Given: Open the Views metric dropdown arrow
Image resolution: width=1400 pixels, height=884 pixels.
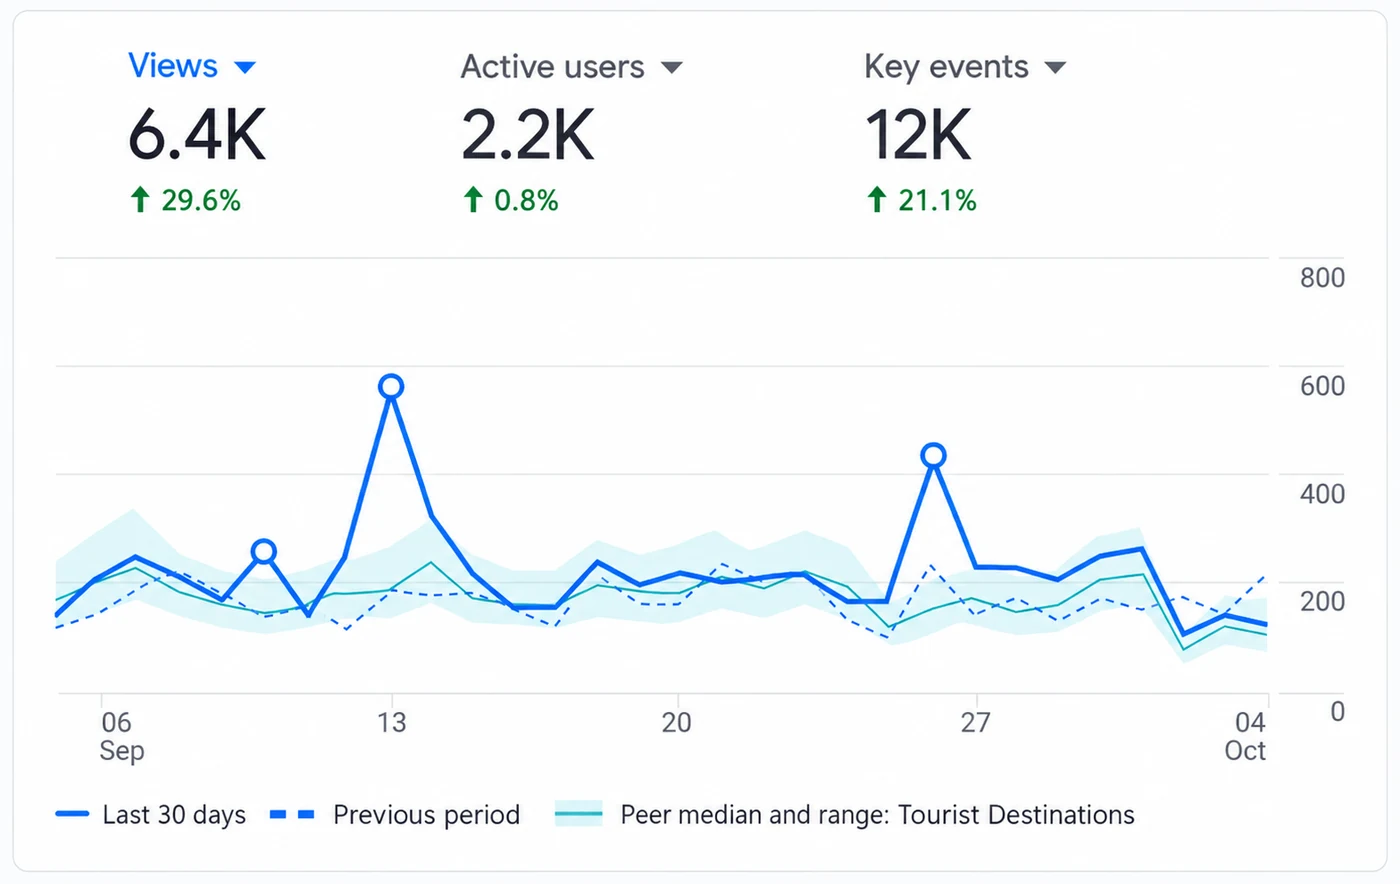Looking at the screenshot, I should [x=245, y=68].
